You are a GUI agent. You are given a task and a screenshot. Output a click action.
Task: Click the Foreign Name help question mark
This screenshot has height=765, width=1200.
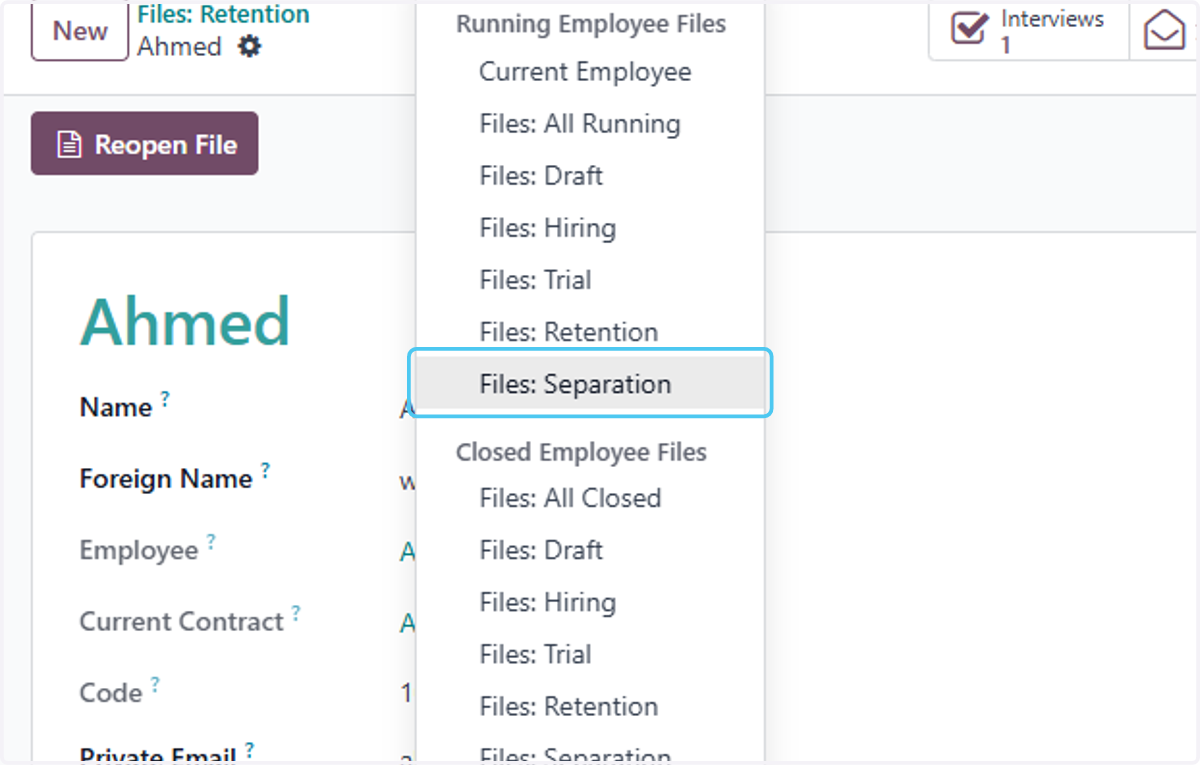pos(265,471)
